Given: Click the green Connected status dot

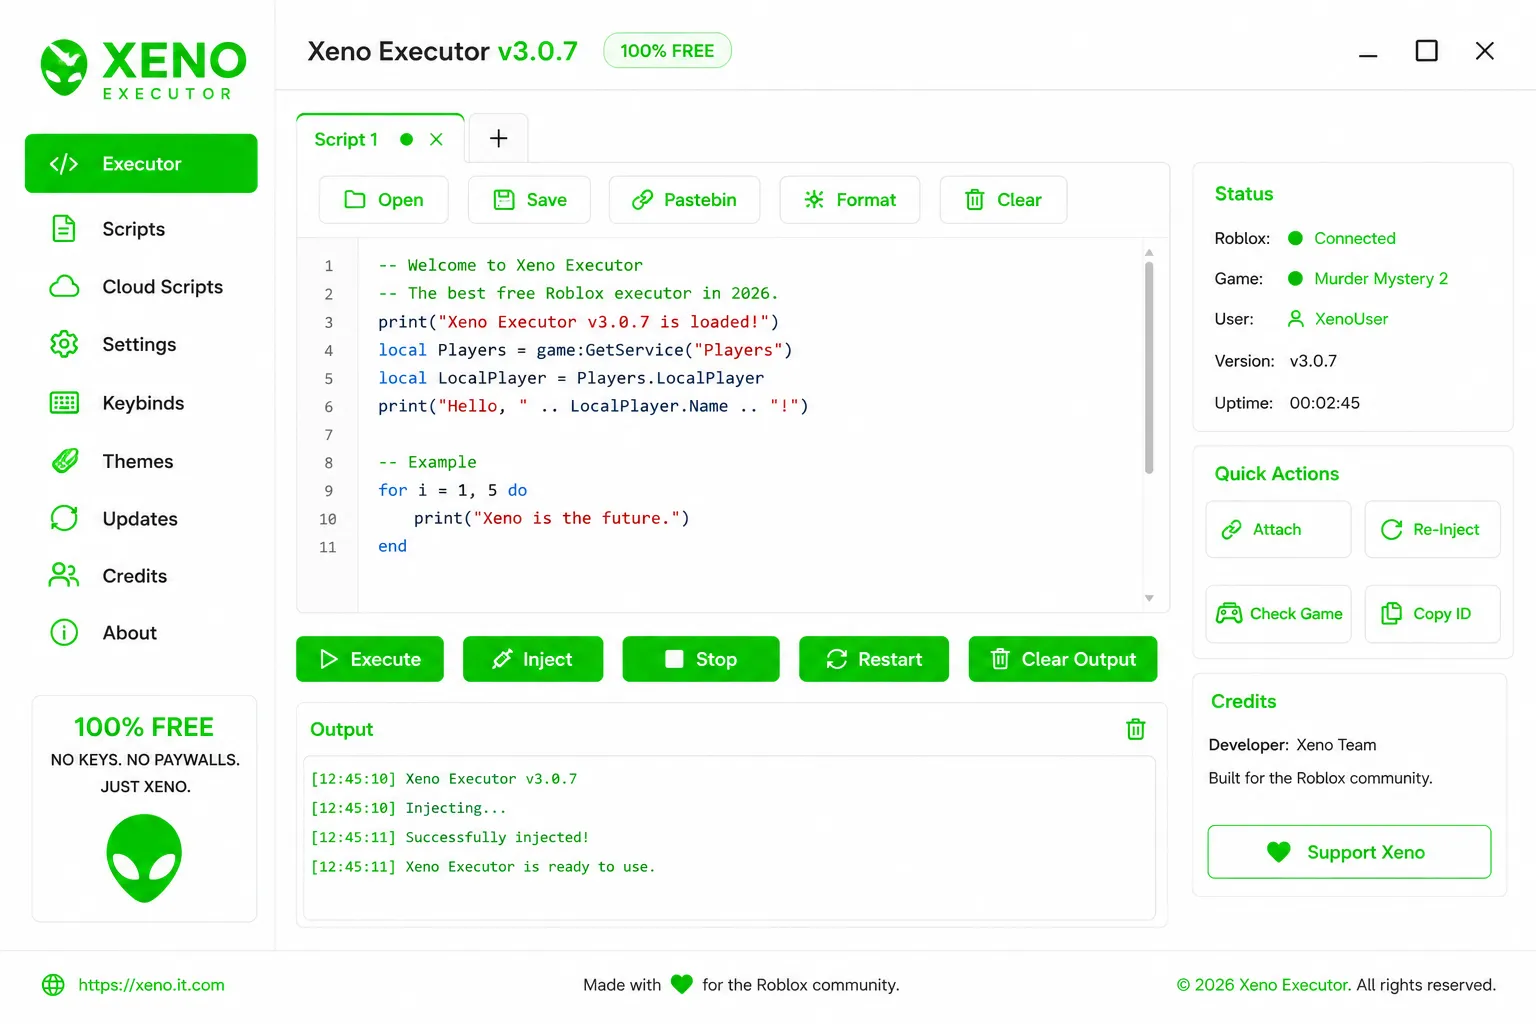Looking at the screenshot, I should pyautogui.click(x=1295, y=238).
